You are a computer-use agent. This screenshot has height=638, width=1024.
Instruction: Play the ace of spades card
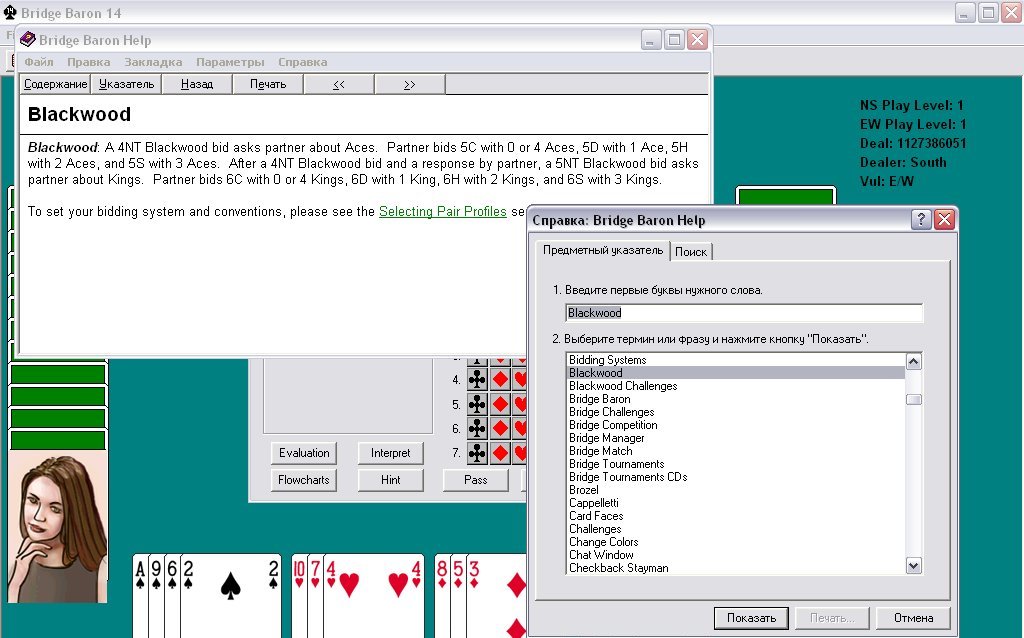[140, 590]
